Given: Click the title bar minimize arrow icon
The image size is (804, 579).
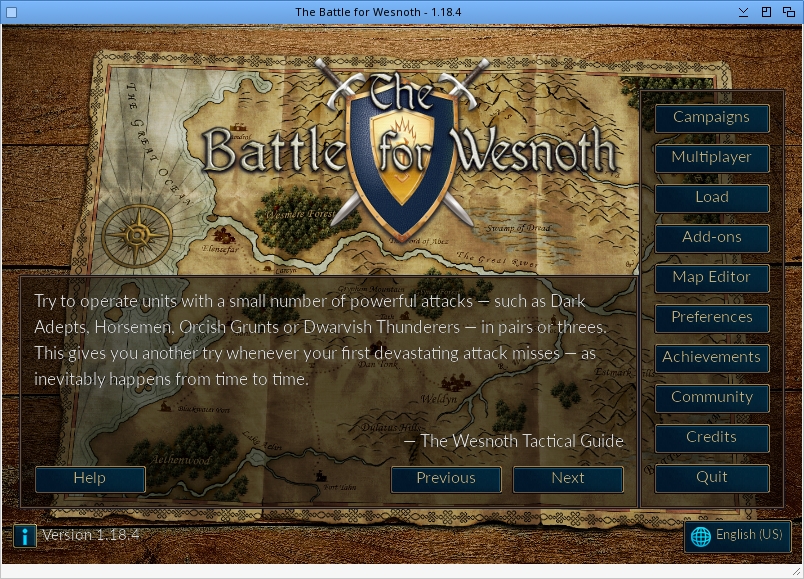Looking at the screenshot, I should click(743, 12).
